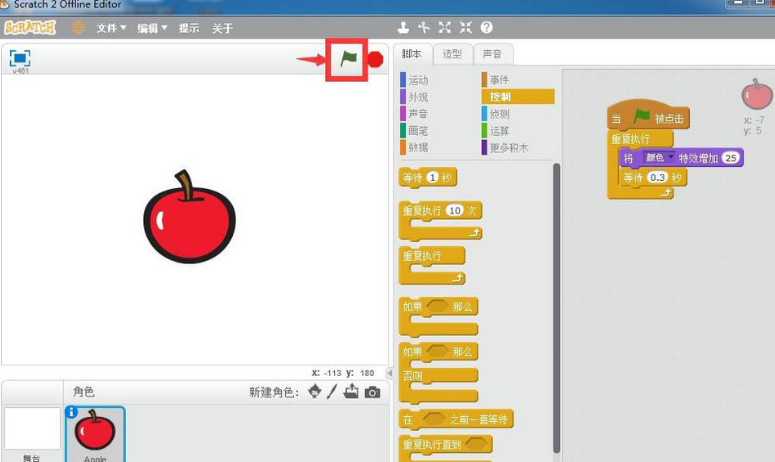
Task: Open the 编辑 menu
Action: (152, 28)
